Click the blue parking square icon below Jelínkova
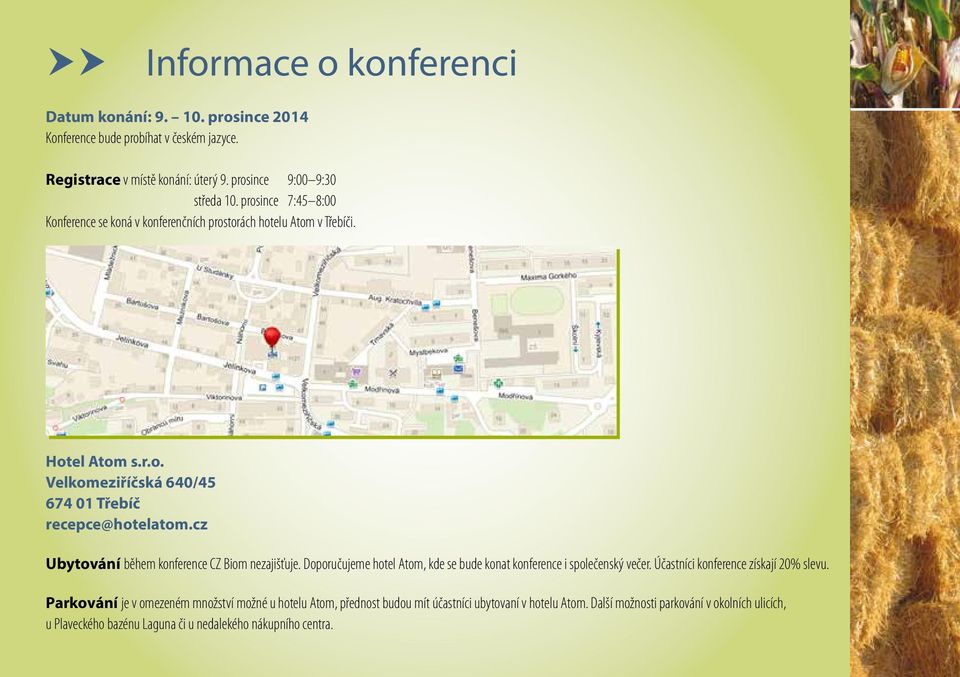The image size is (960, 677). (263, 387)
